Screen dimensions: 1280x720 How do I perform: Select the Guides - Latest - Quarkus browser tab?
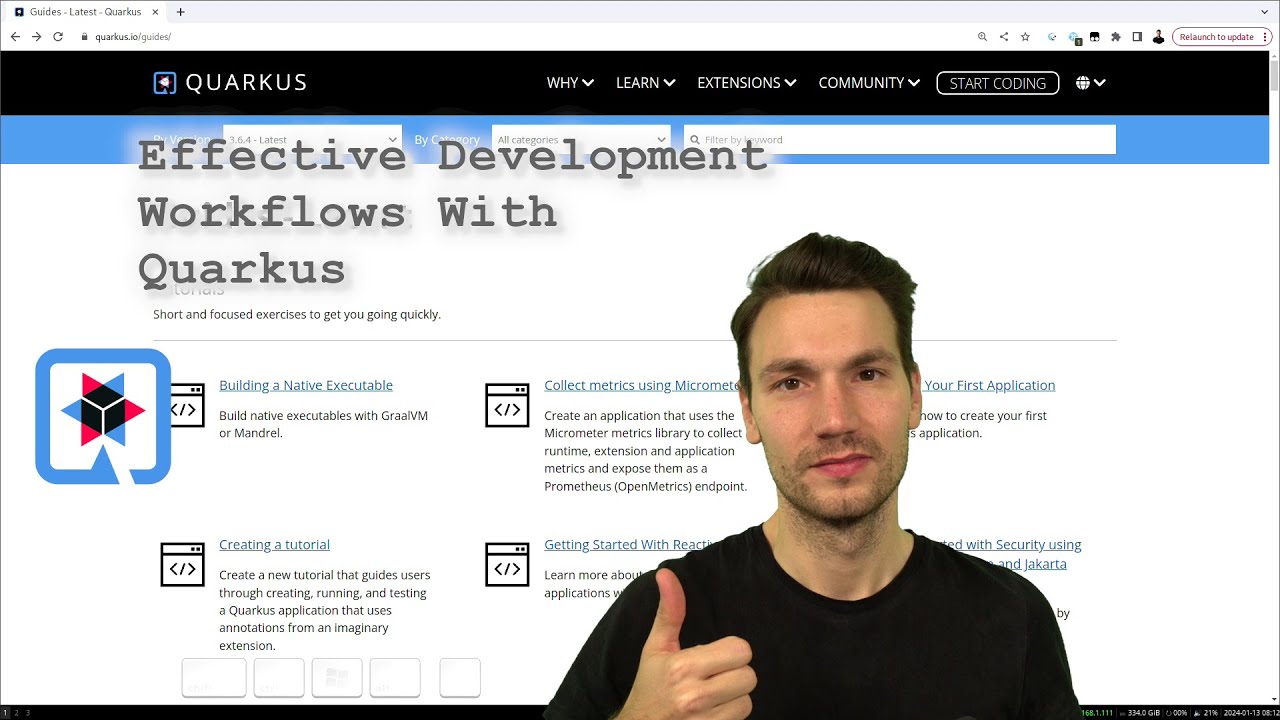point(85,12)
